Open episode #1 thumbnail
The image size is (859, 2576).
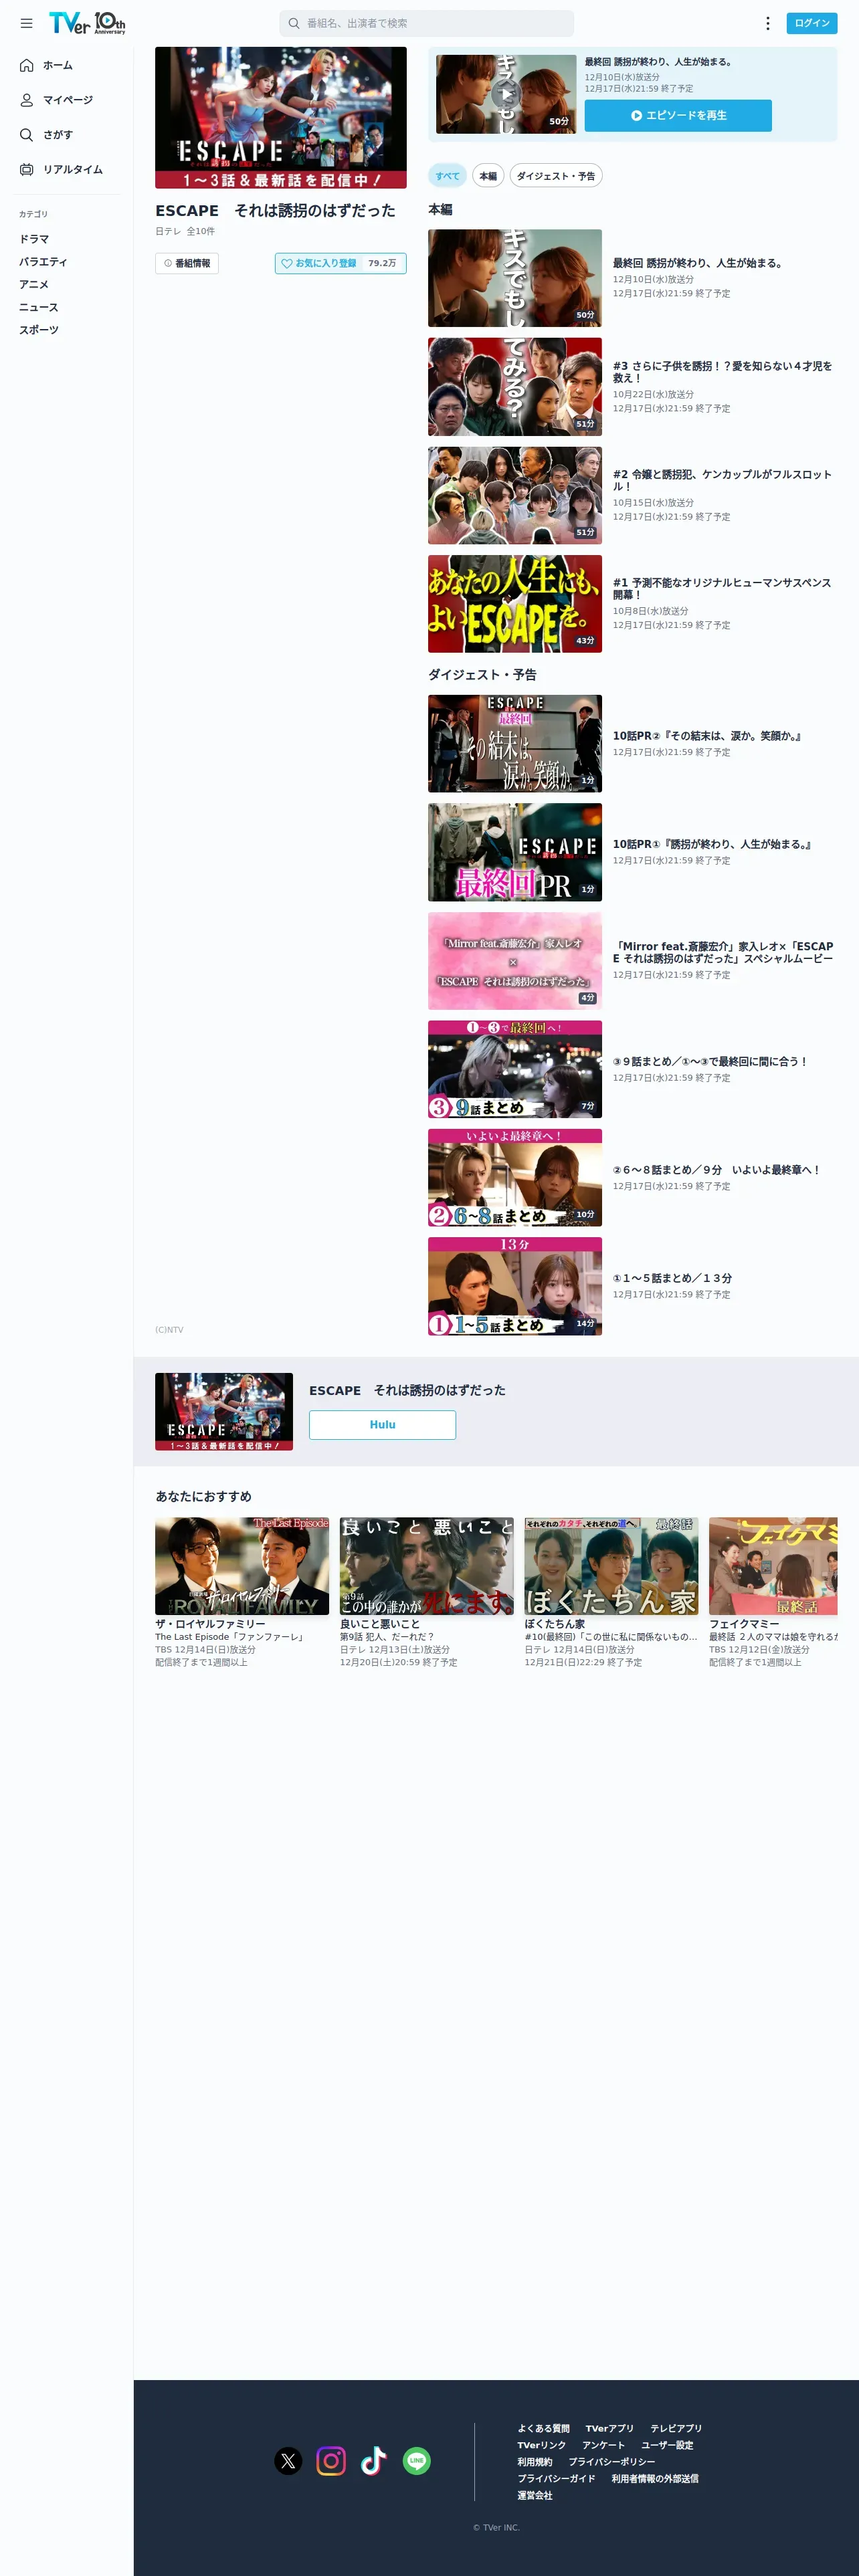click(x=515, y=604)
